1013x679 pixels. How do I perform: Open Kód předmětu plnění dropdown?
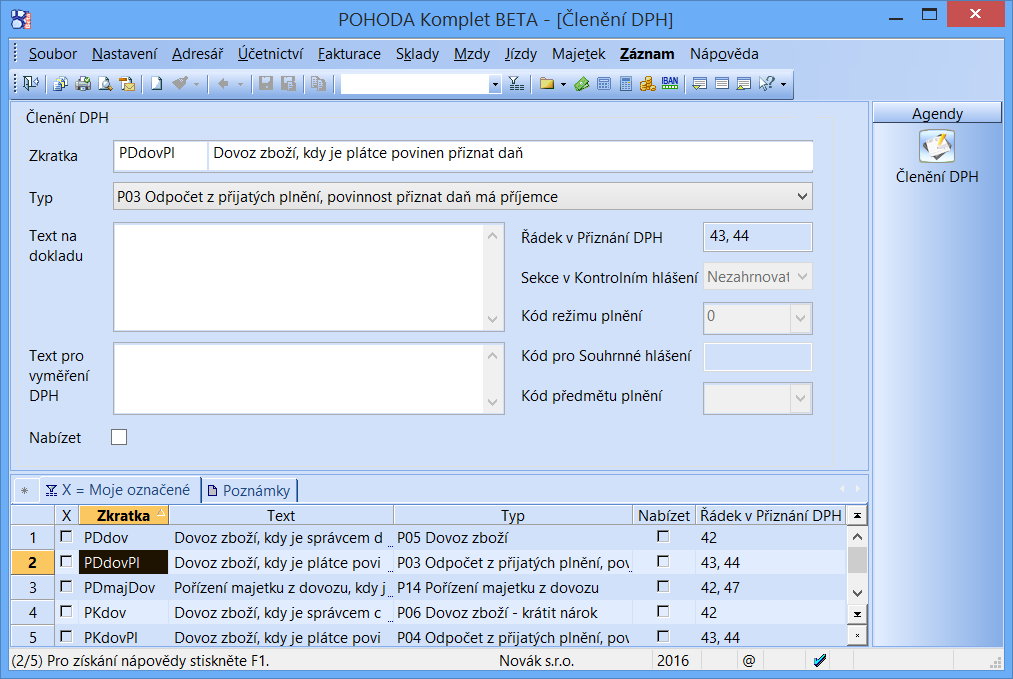800,398
